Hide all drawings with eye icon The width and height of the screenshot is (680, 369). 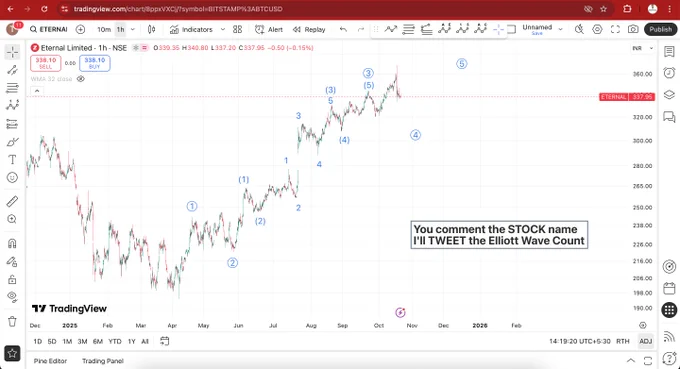pos(12,297)
